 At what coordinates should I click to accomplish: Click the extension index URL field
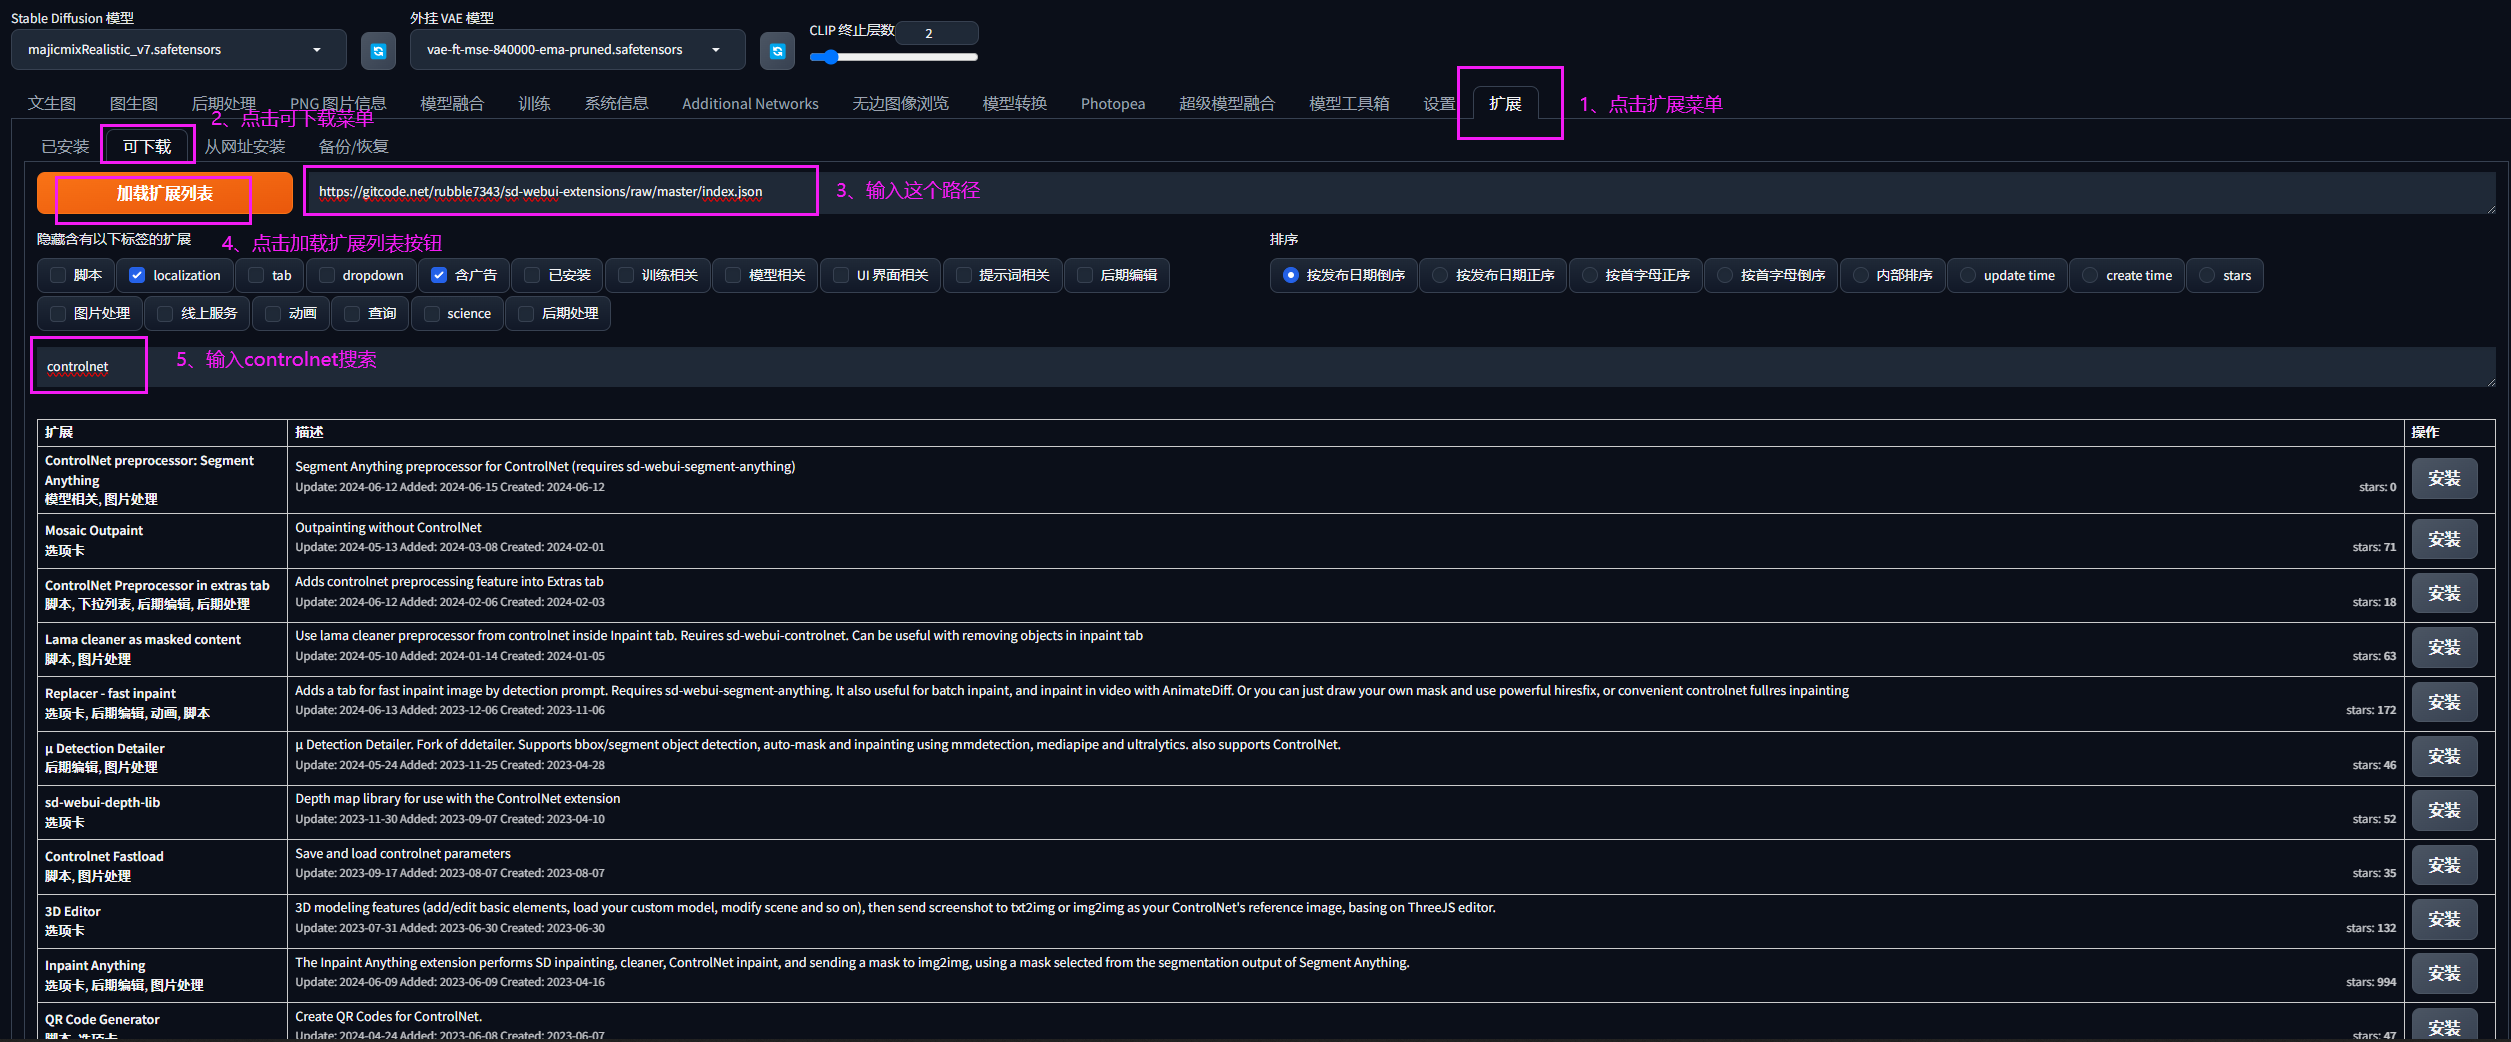(x=1400, y=192)
